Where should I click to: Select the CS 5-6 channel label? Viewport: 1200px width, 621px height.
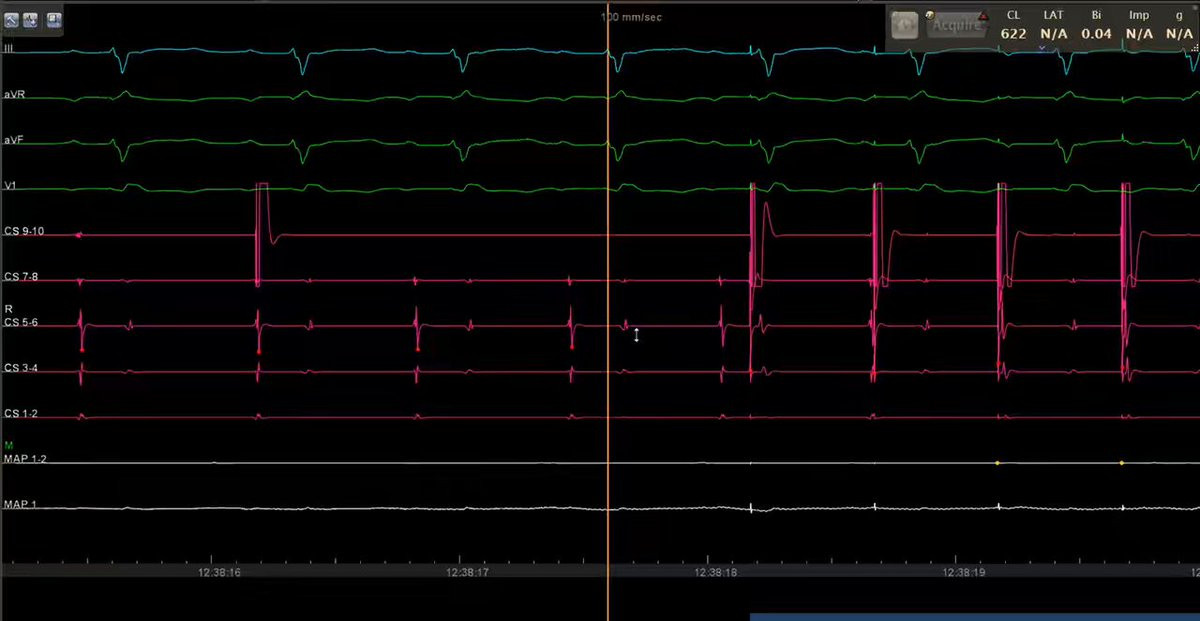pos(21,322)
